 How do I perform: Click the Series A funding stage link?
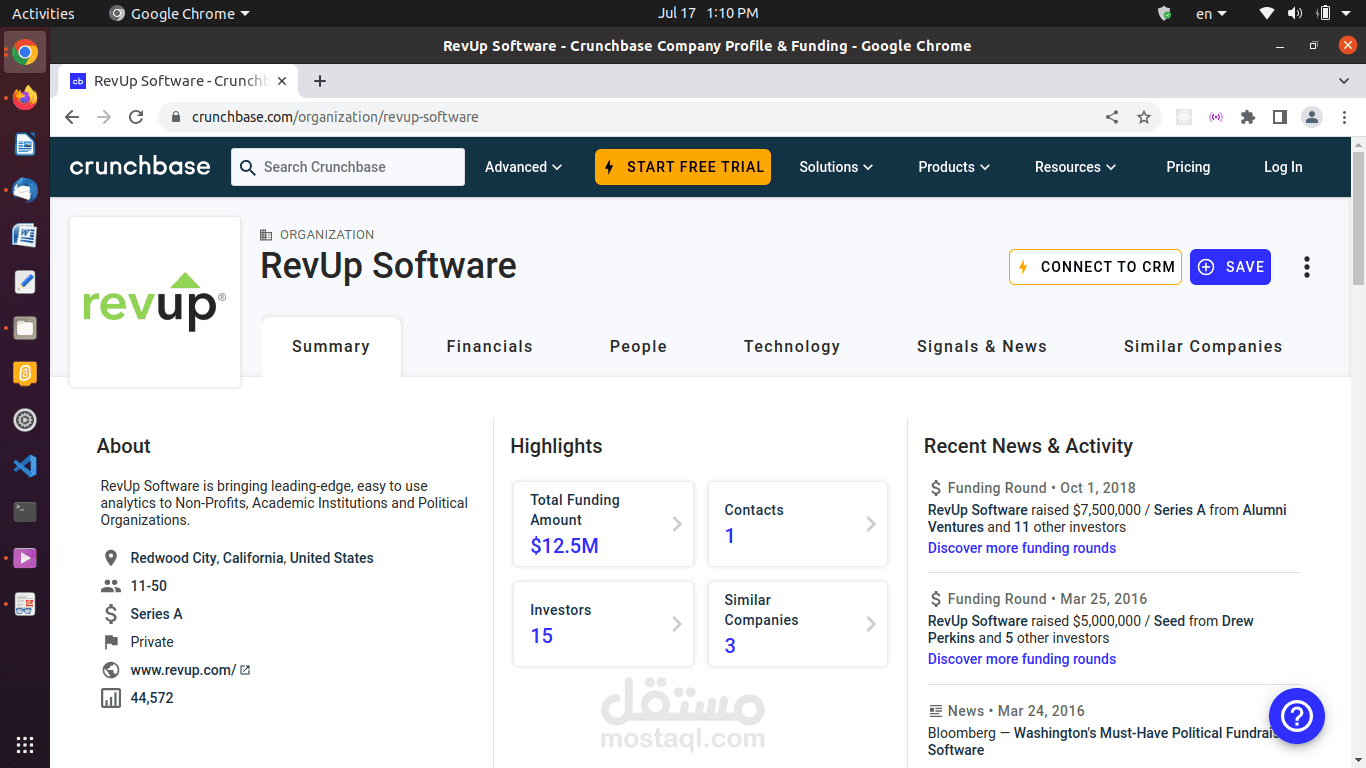click(x=156, y=614)
